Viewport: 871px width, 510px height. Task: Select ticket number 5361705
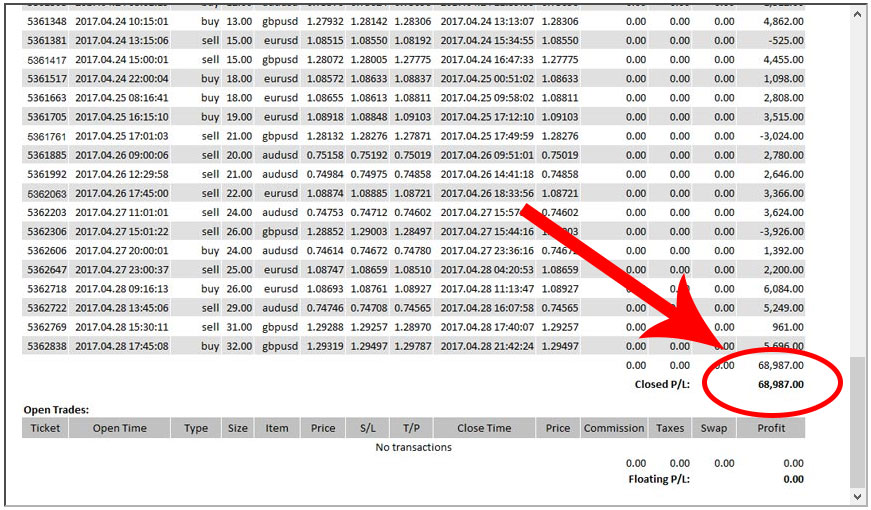[47, 117]
